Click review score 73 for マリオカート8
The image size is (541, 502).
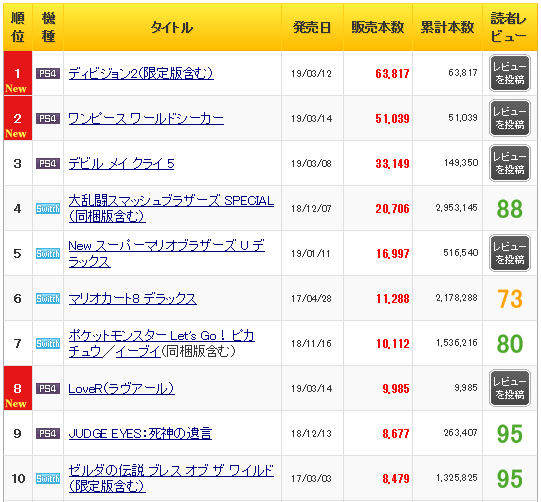coord(510,299)
